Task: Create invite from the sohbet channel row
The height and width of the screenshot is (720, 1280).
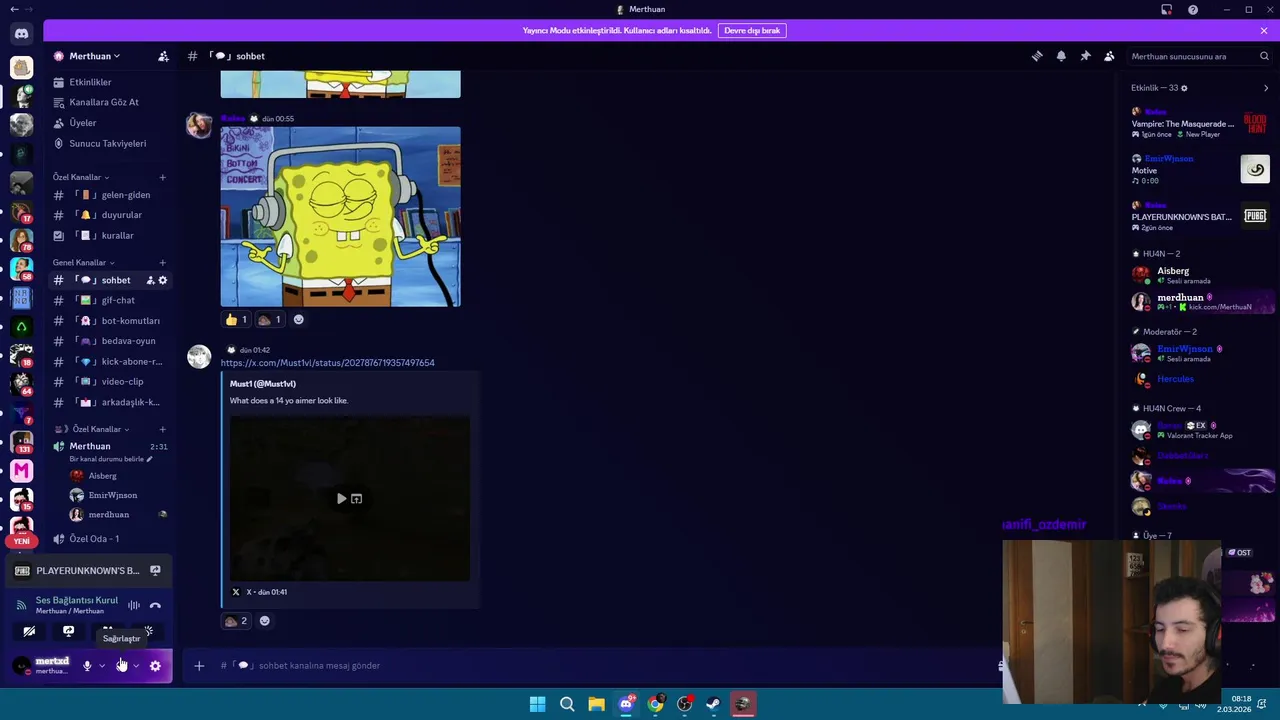Action: pos(151,280)
